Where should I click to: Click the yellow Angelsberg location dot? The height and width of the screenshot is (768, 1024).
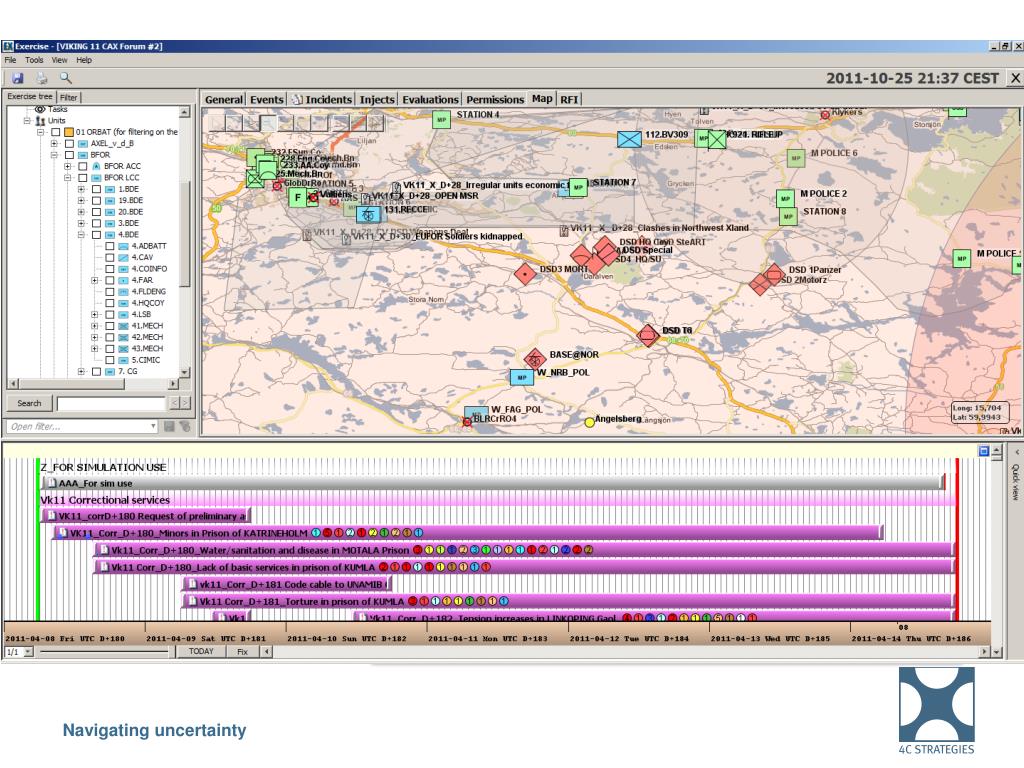pos(589,422)
